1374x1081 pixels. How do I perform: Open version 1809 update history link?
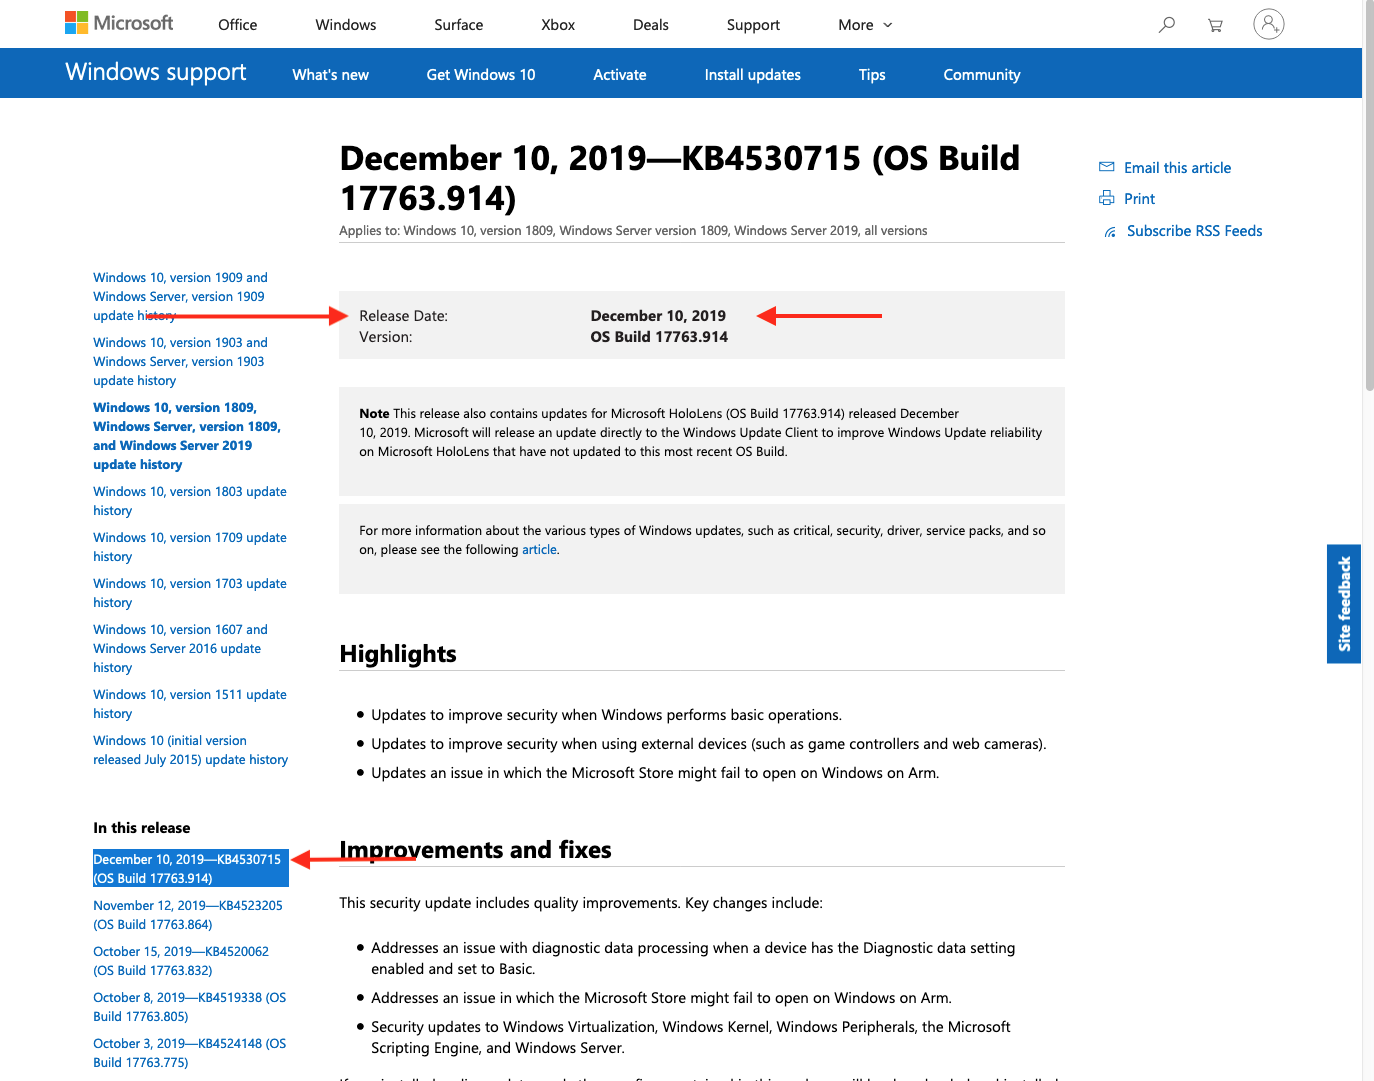187,436
